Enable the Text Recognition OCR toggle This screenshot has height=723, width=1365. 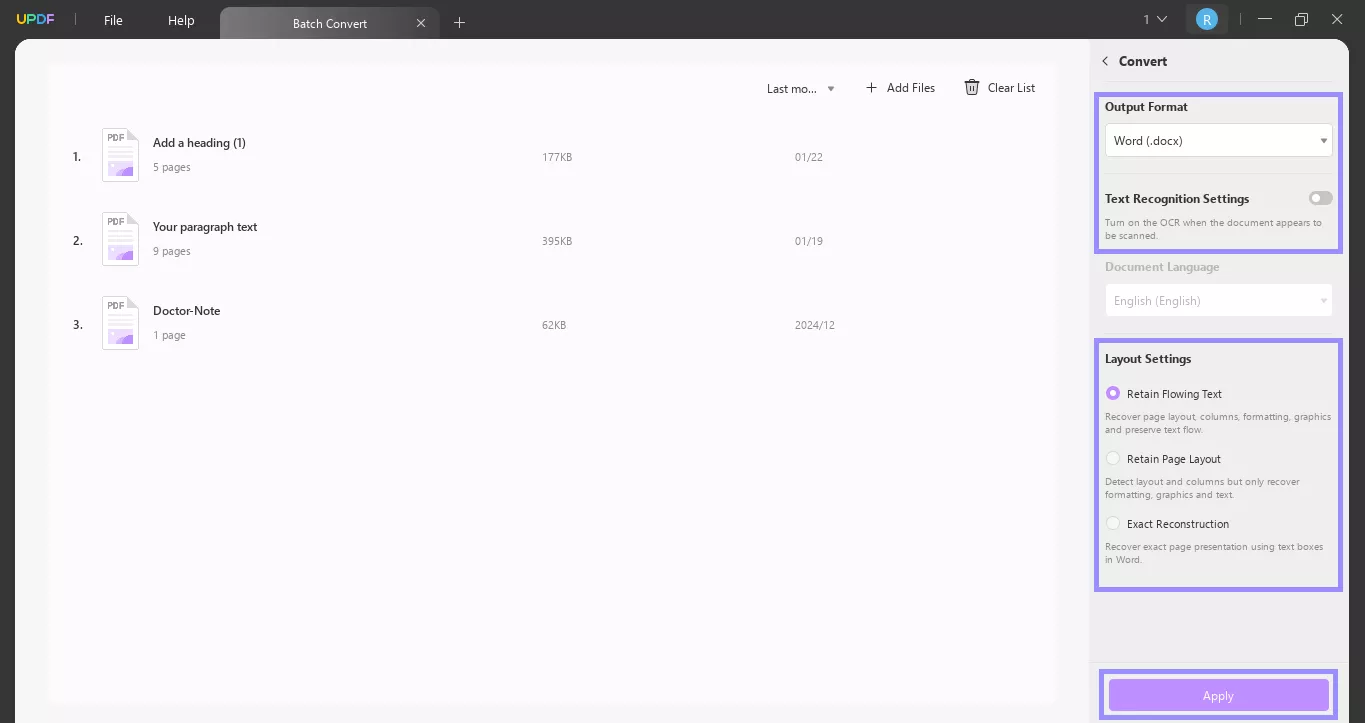[1320, 198]
